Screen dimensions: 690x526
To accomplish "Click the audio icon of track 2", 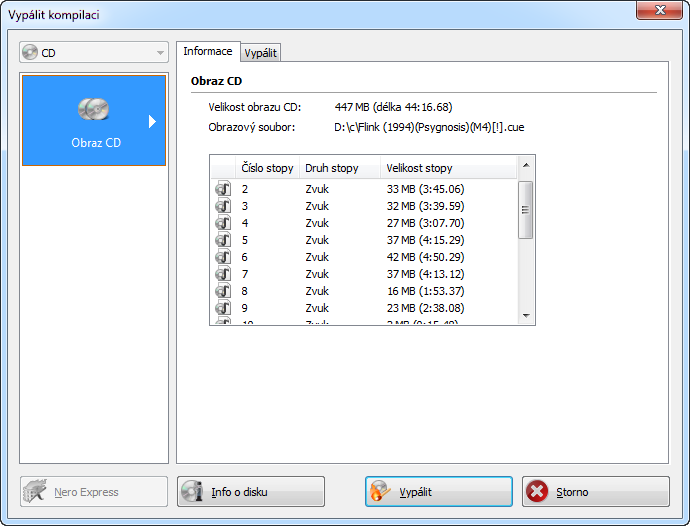I will pyautogui.click(x=222, y=189).
